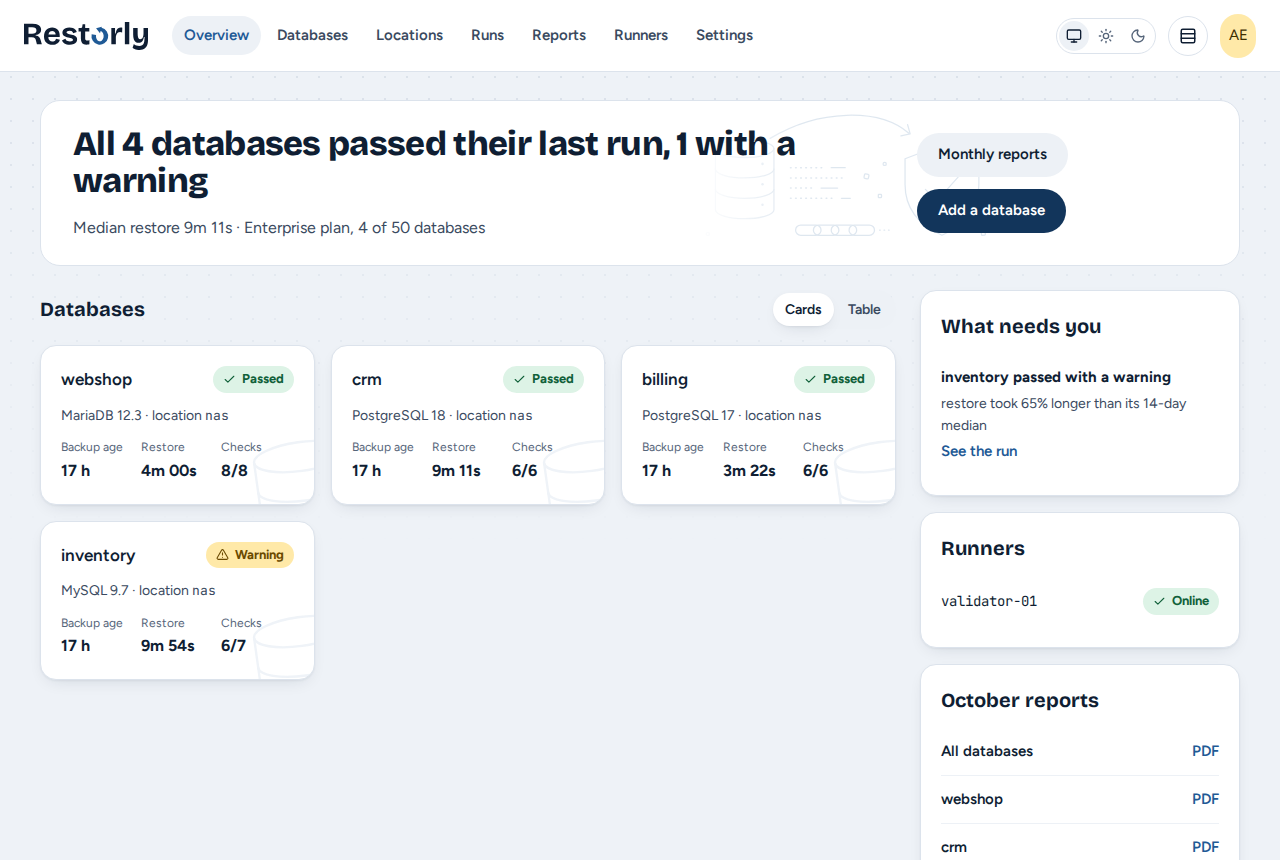Image resolution: width=1280 pixels, height=860 pixels.
Task: Click billing restore time 3m 22s
Action: (749, 471)
